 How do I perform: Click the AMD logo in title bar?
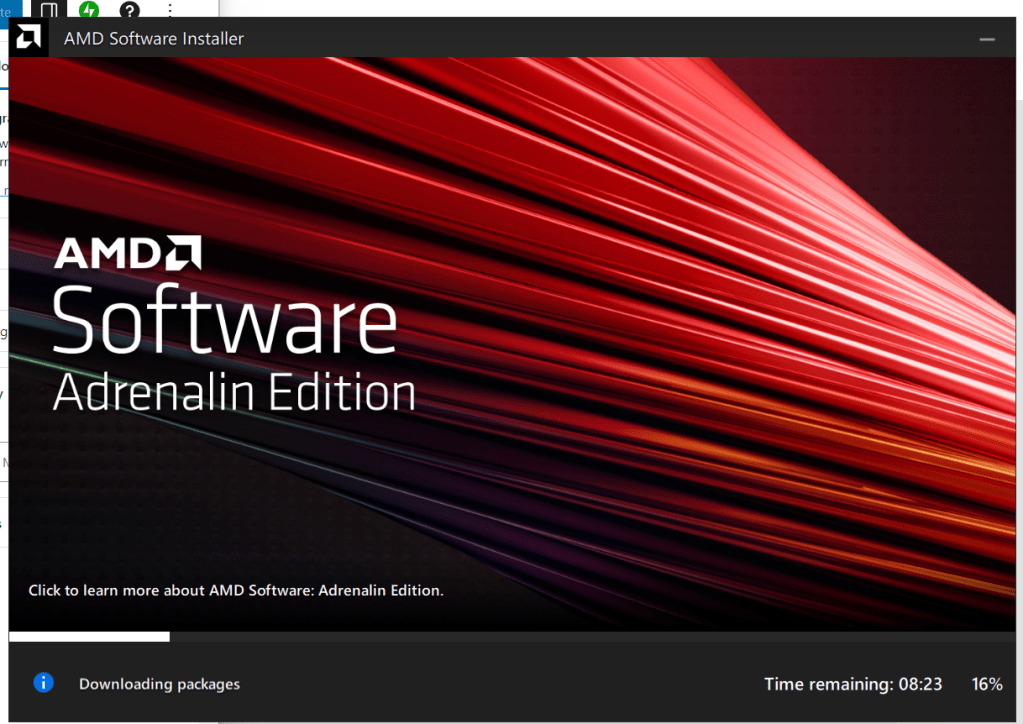tap(28, 37)
